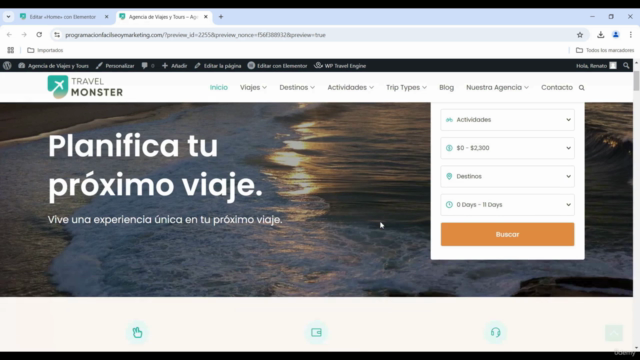The width and height of the screenshot is (640, 360).
Task: Expand Trip Types navigation dropdown
Action: (407, 87)
